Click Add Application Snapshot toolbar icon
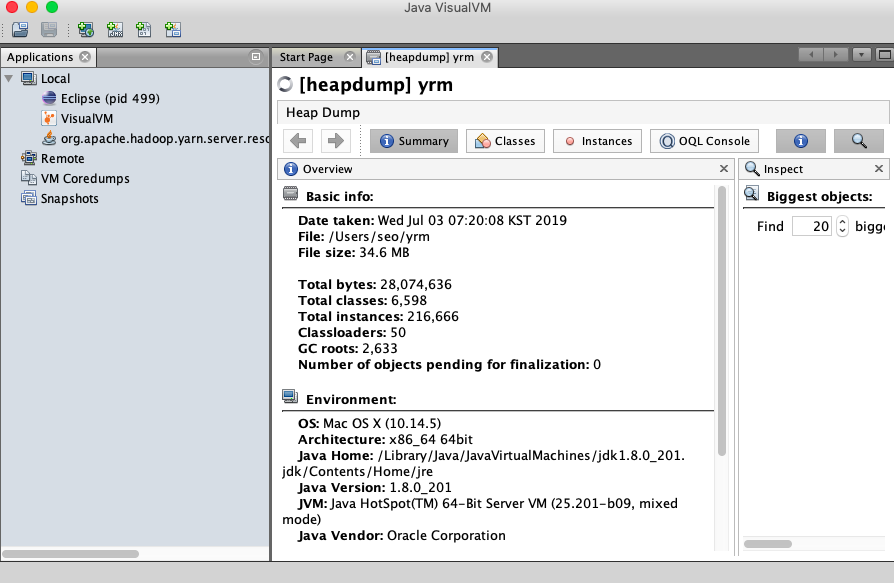894x583 pixels. 173,29
